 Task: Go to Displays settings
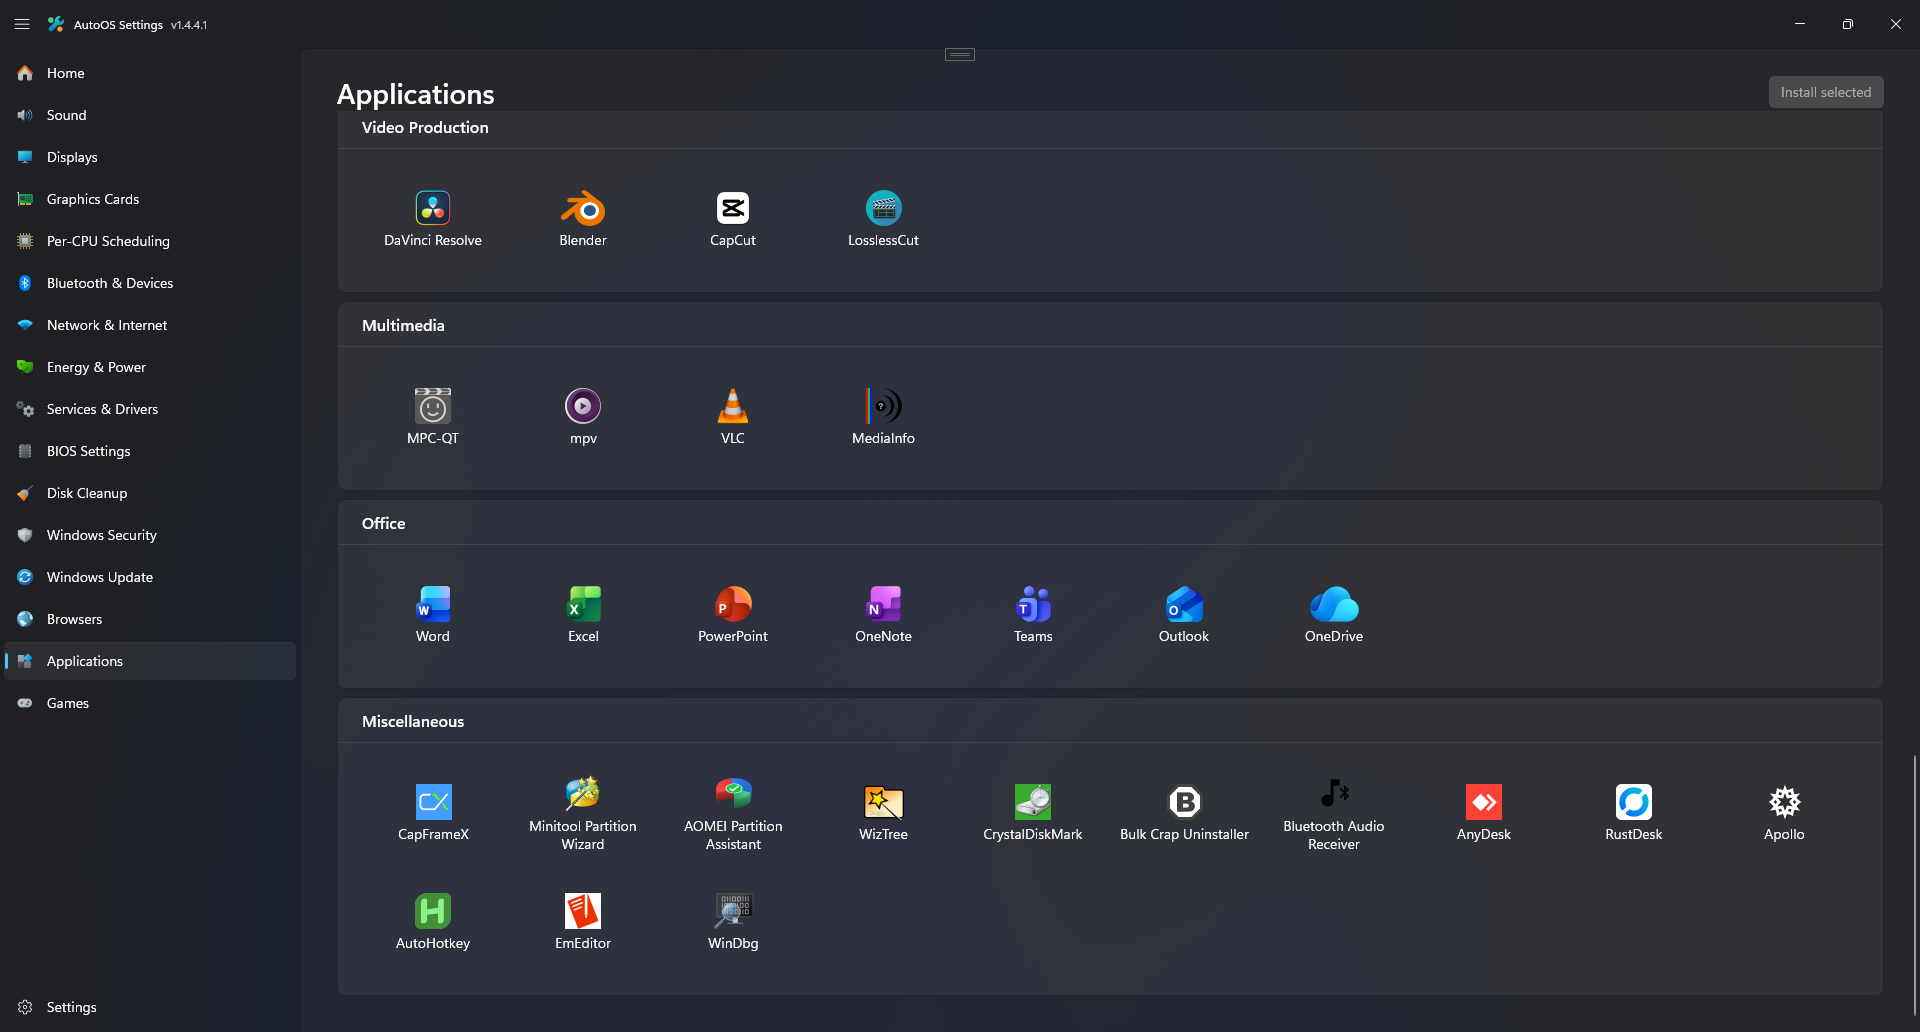150,157
